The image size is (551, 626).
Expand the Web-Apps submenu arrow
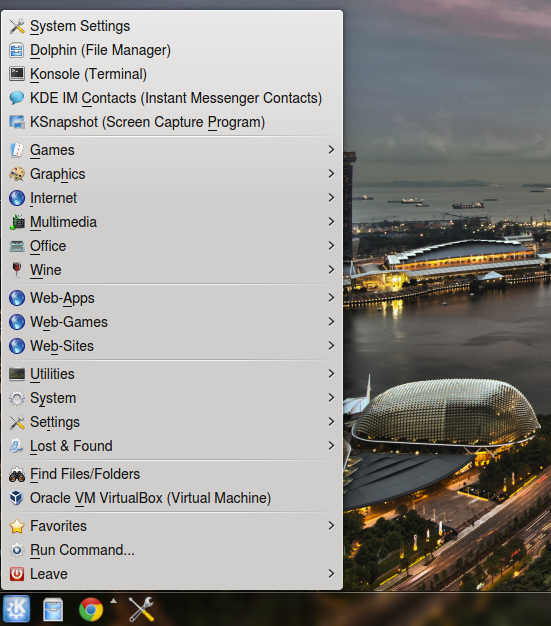[x=331, y=297]
